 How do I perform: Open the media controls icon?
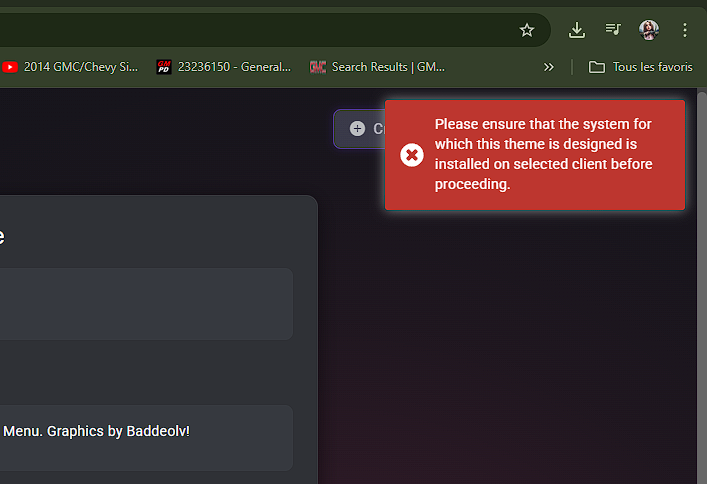pos(613,30)
